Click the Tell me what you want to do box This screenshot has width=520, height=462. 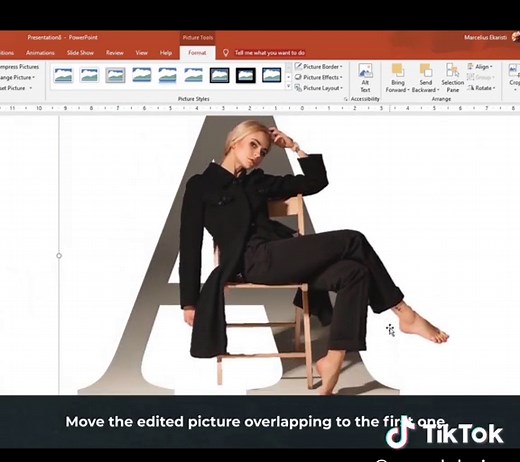click(x=270, y=53)
